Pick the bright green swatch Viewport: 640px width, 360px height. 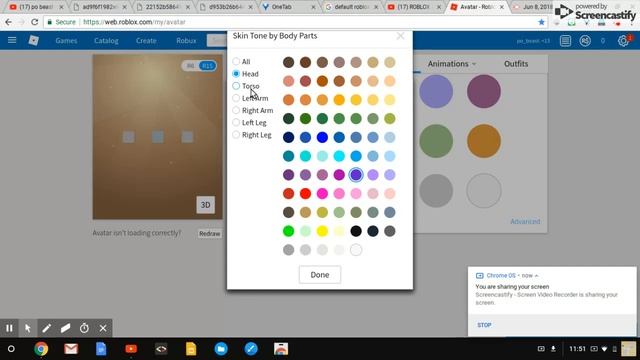pos(289,231)
